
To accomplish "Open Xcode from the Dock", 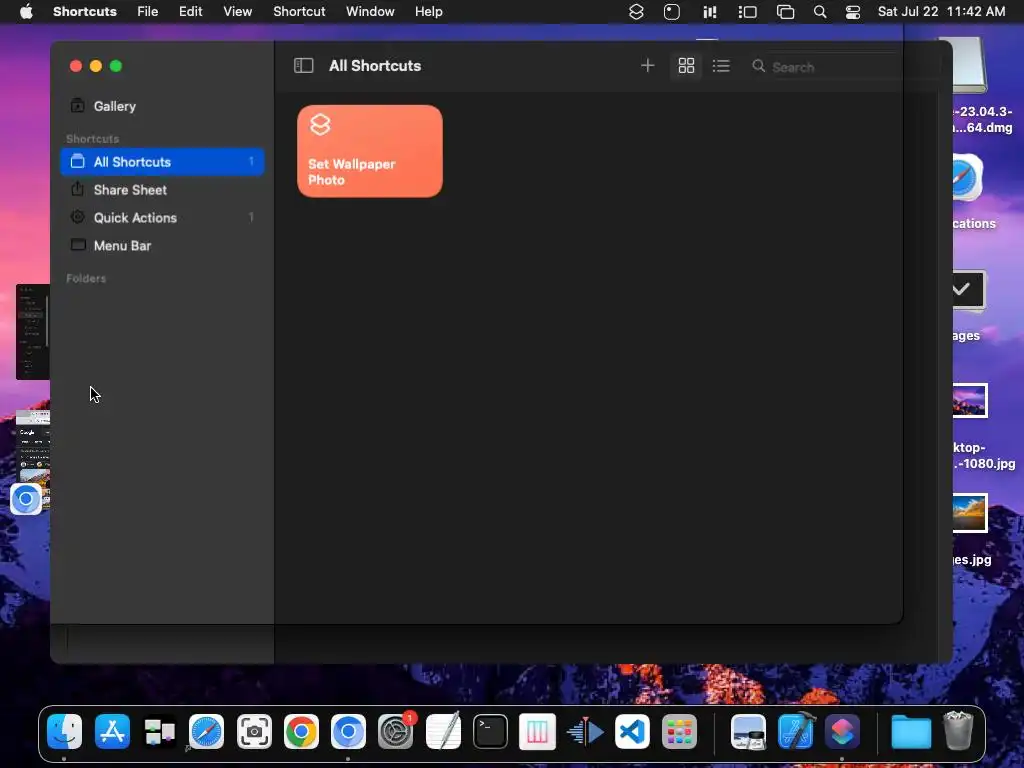I will tap(795, 731).
